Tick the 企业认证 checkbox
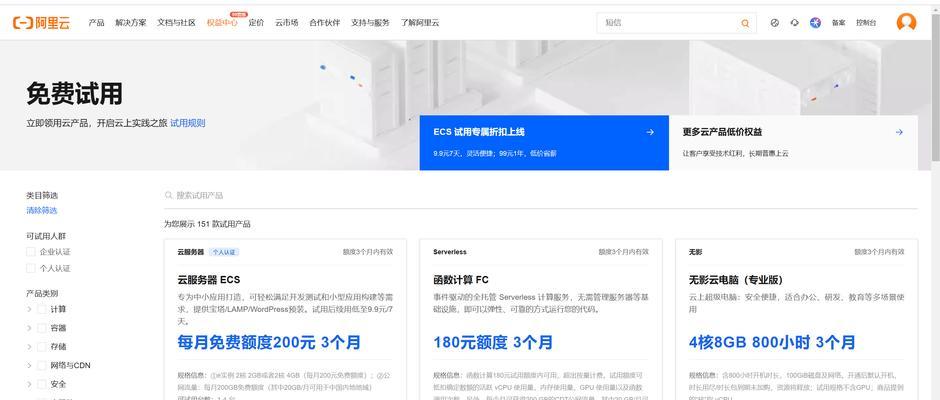Image resolution: width=940 pixels, height=400 pixels. [x=31, y=252]
